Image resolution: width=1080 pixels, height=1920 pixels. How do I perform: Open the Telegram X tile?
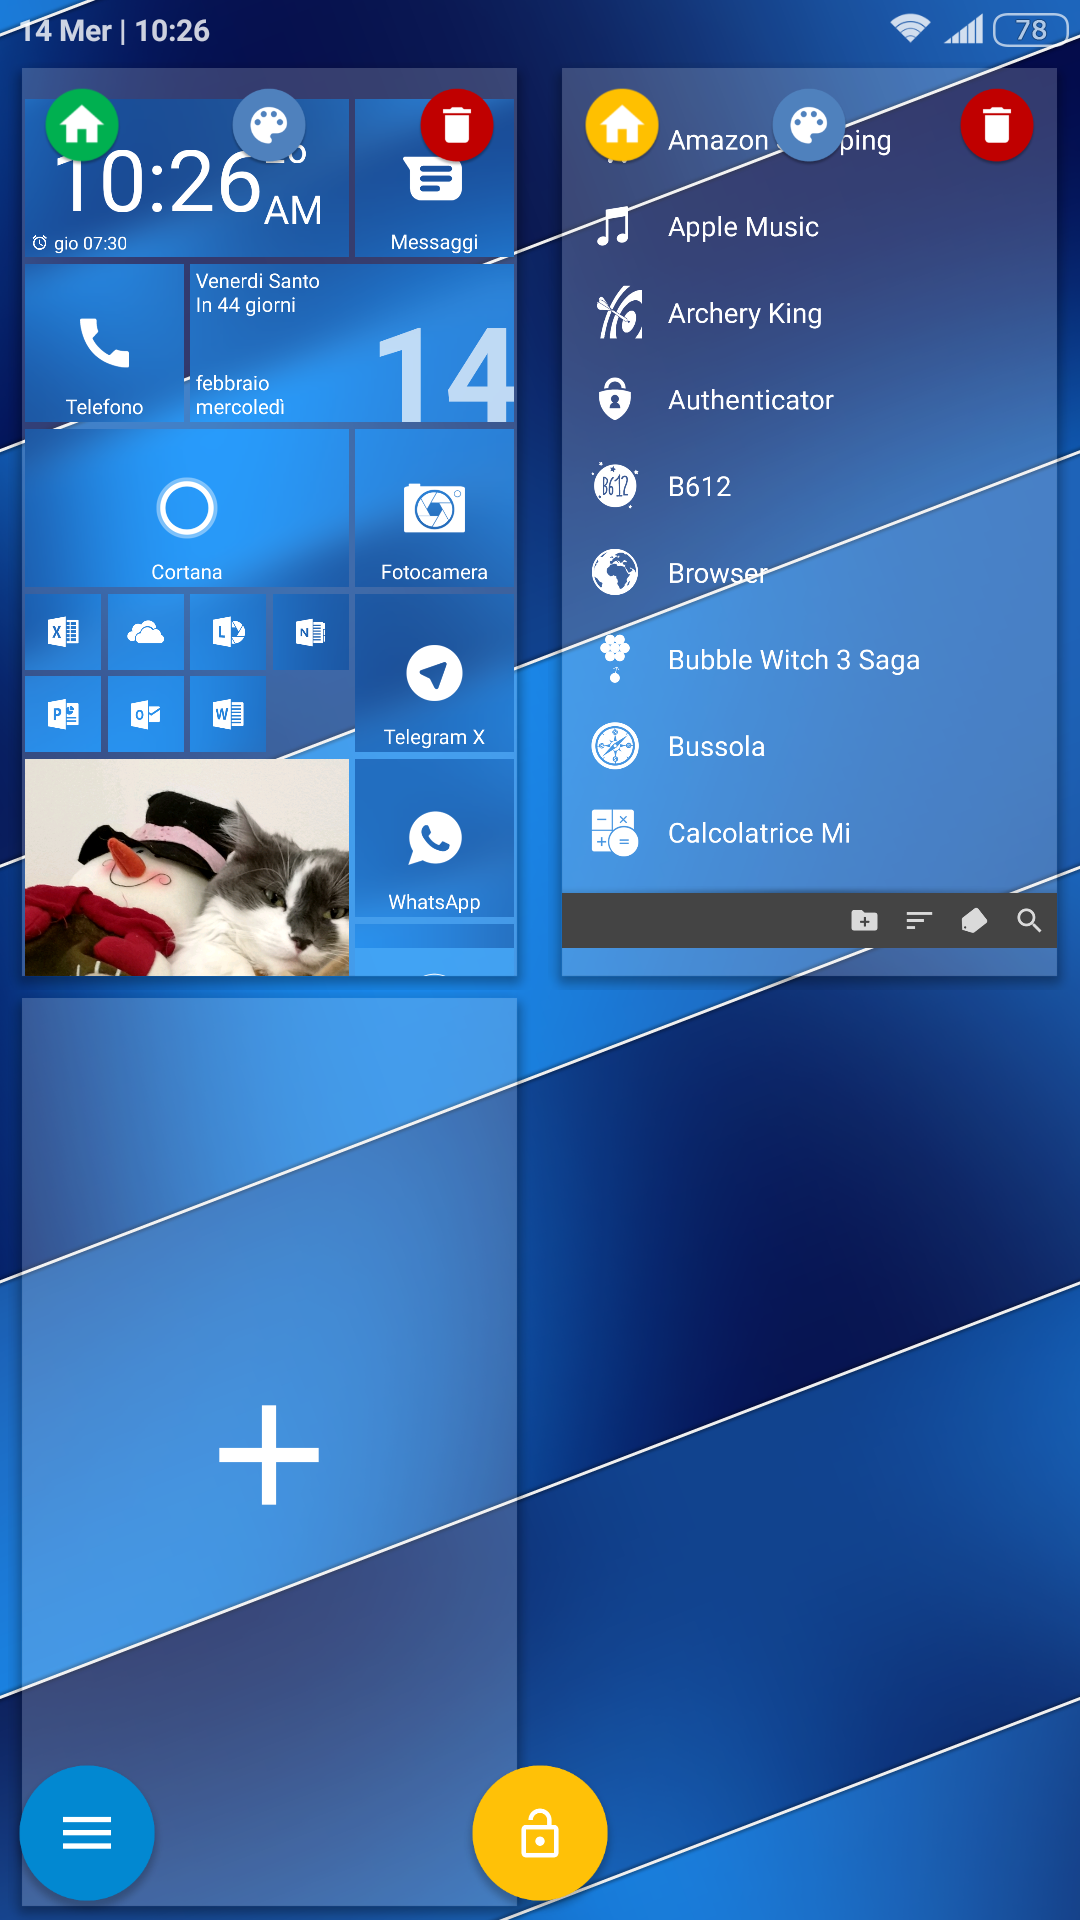(434, 673)
